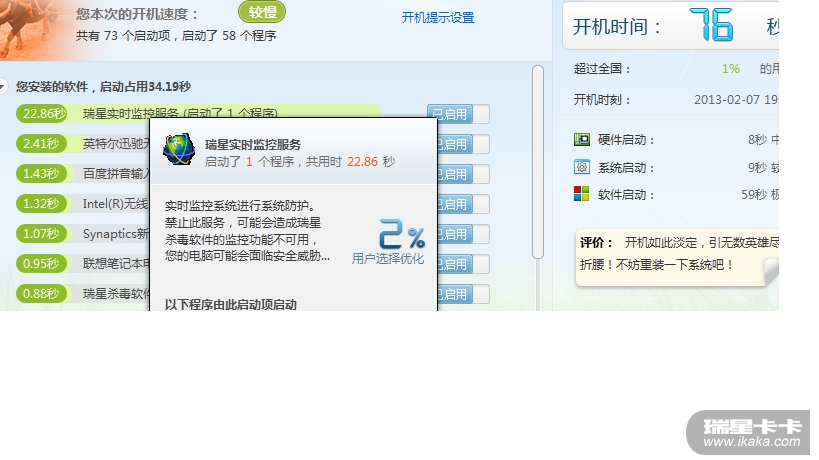
Task: Click the 较慢 speed rating badge
Action: [262, 12]
